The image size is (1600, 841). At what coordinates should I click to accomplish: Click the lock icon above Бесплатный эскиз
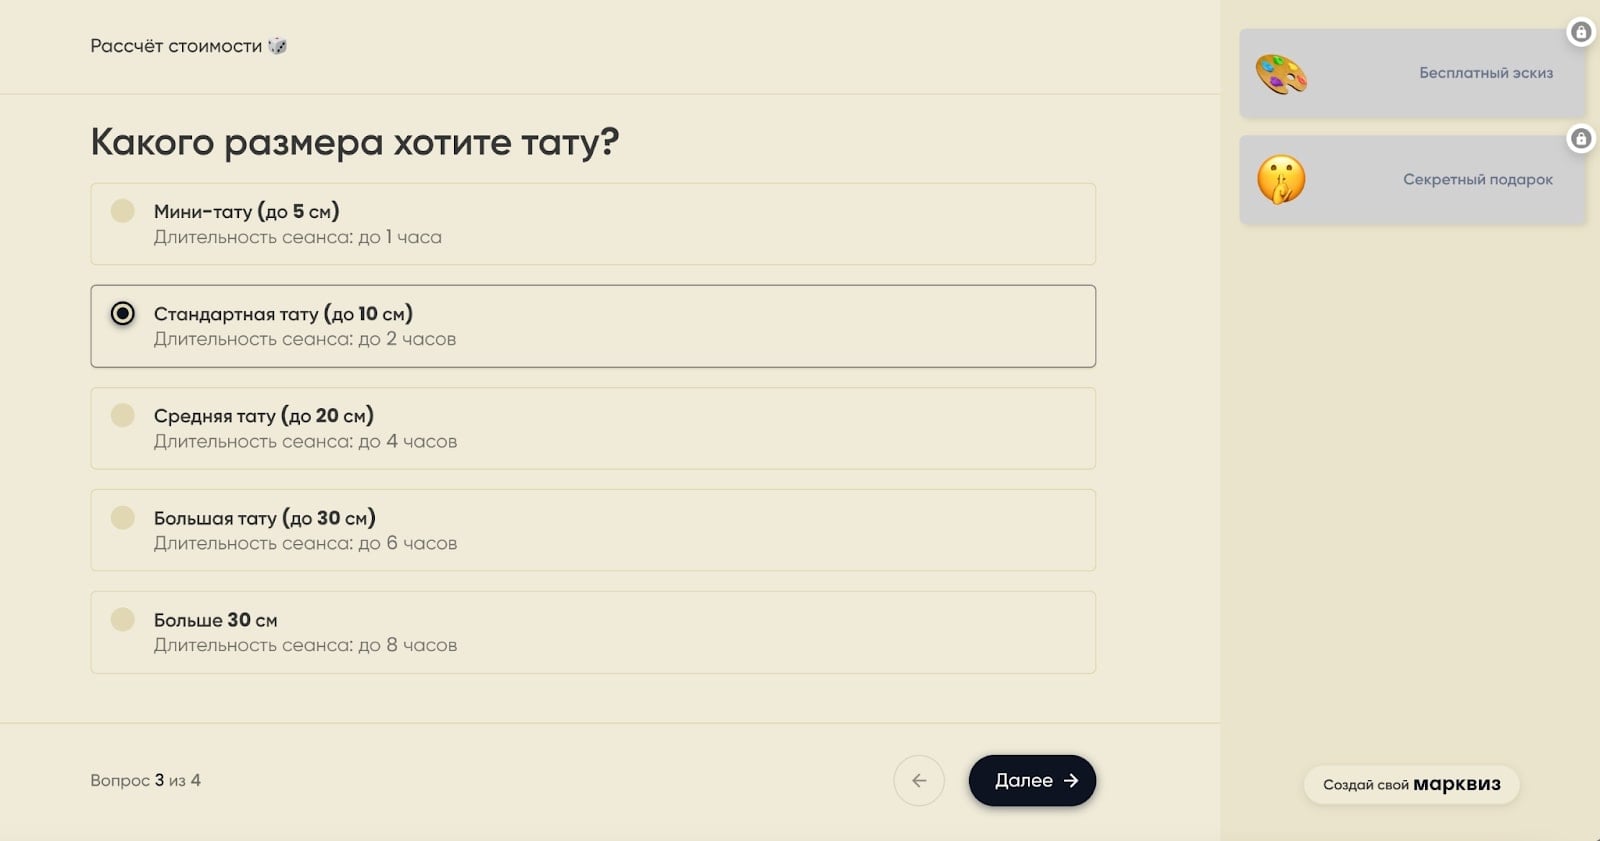(x=1581, y=33)
